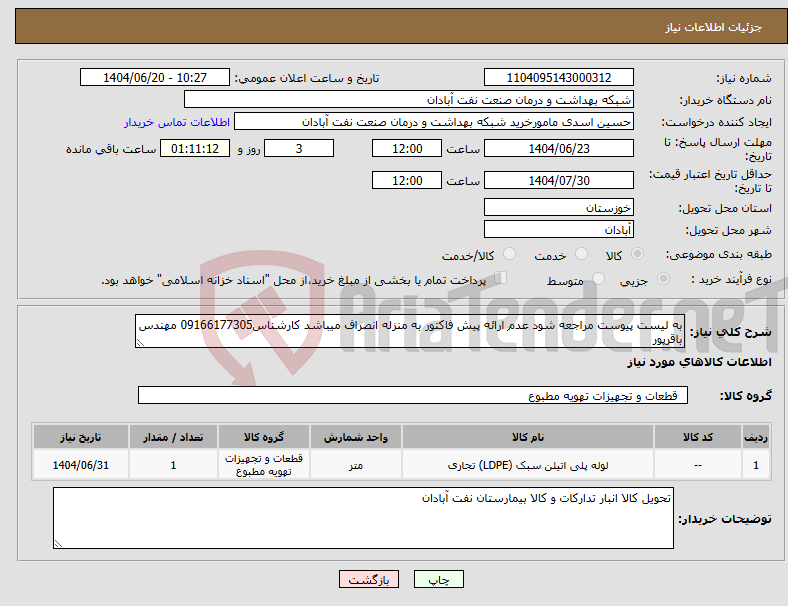The image size is (788, 606).
Task: Click the کد کالا column header
Action: pos(698,437)
